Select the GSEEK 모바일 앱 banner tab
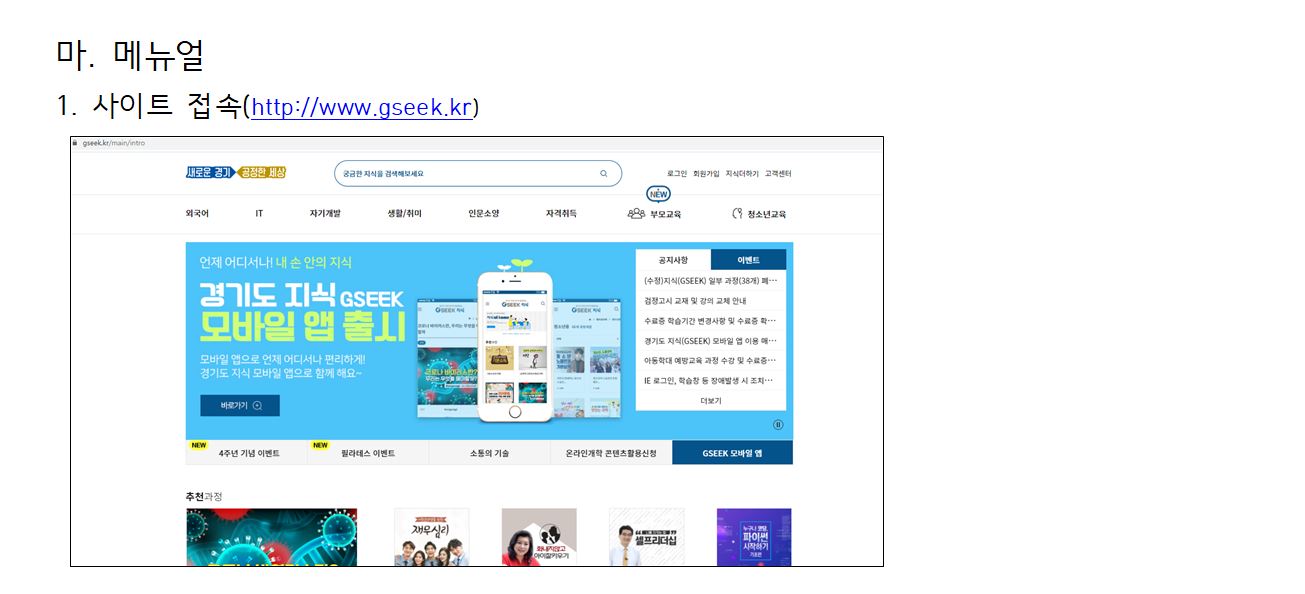 coord(732,453)
